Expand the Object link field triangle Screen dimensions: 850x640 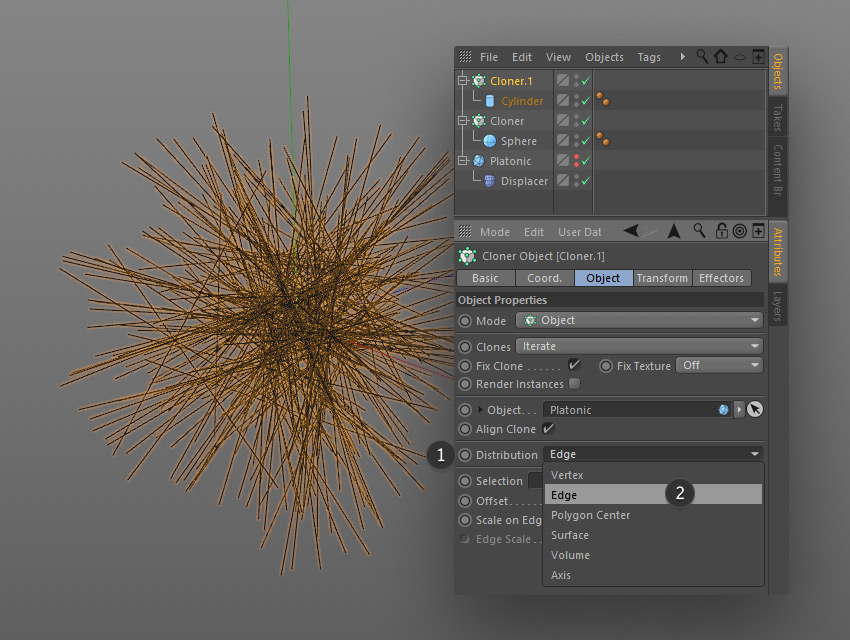coord(480,410)
